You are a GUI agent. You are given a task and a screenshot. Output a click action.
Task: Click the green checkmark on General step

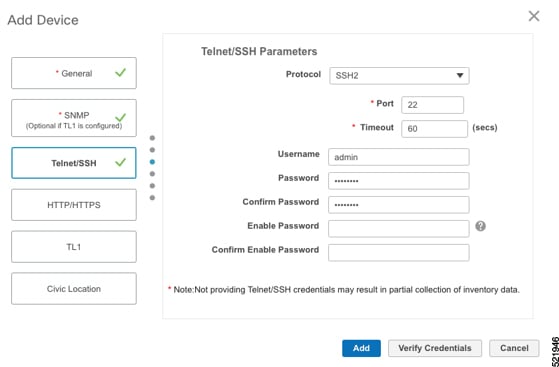(120, 73)
